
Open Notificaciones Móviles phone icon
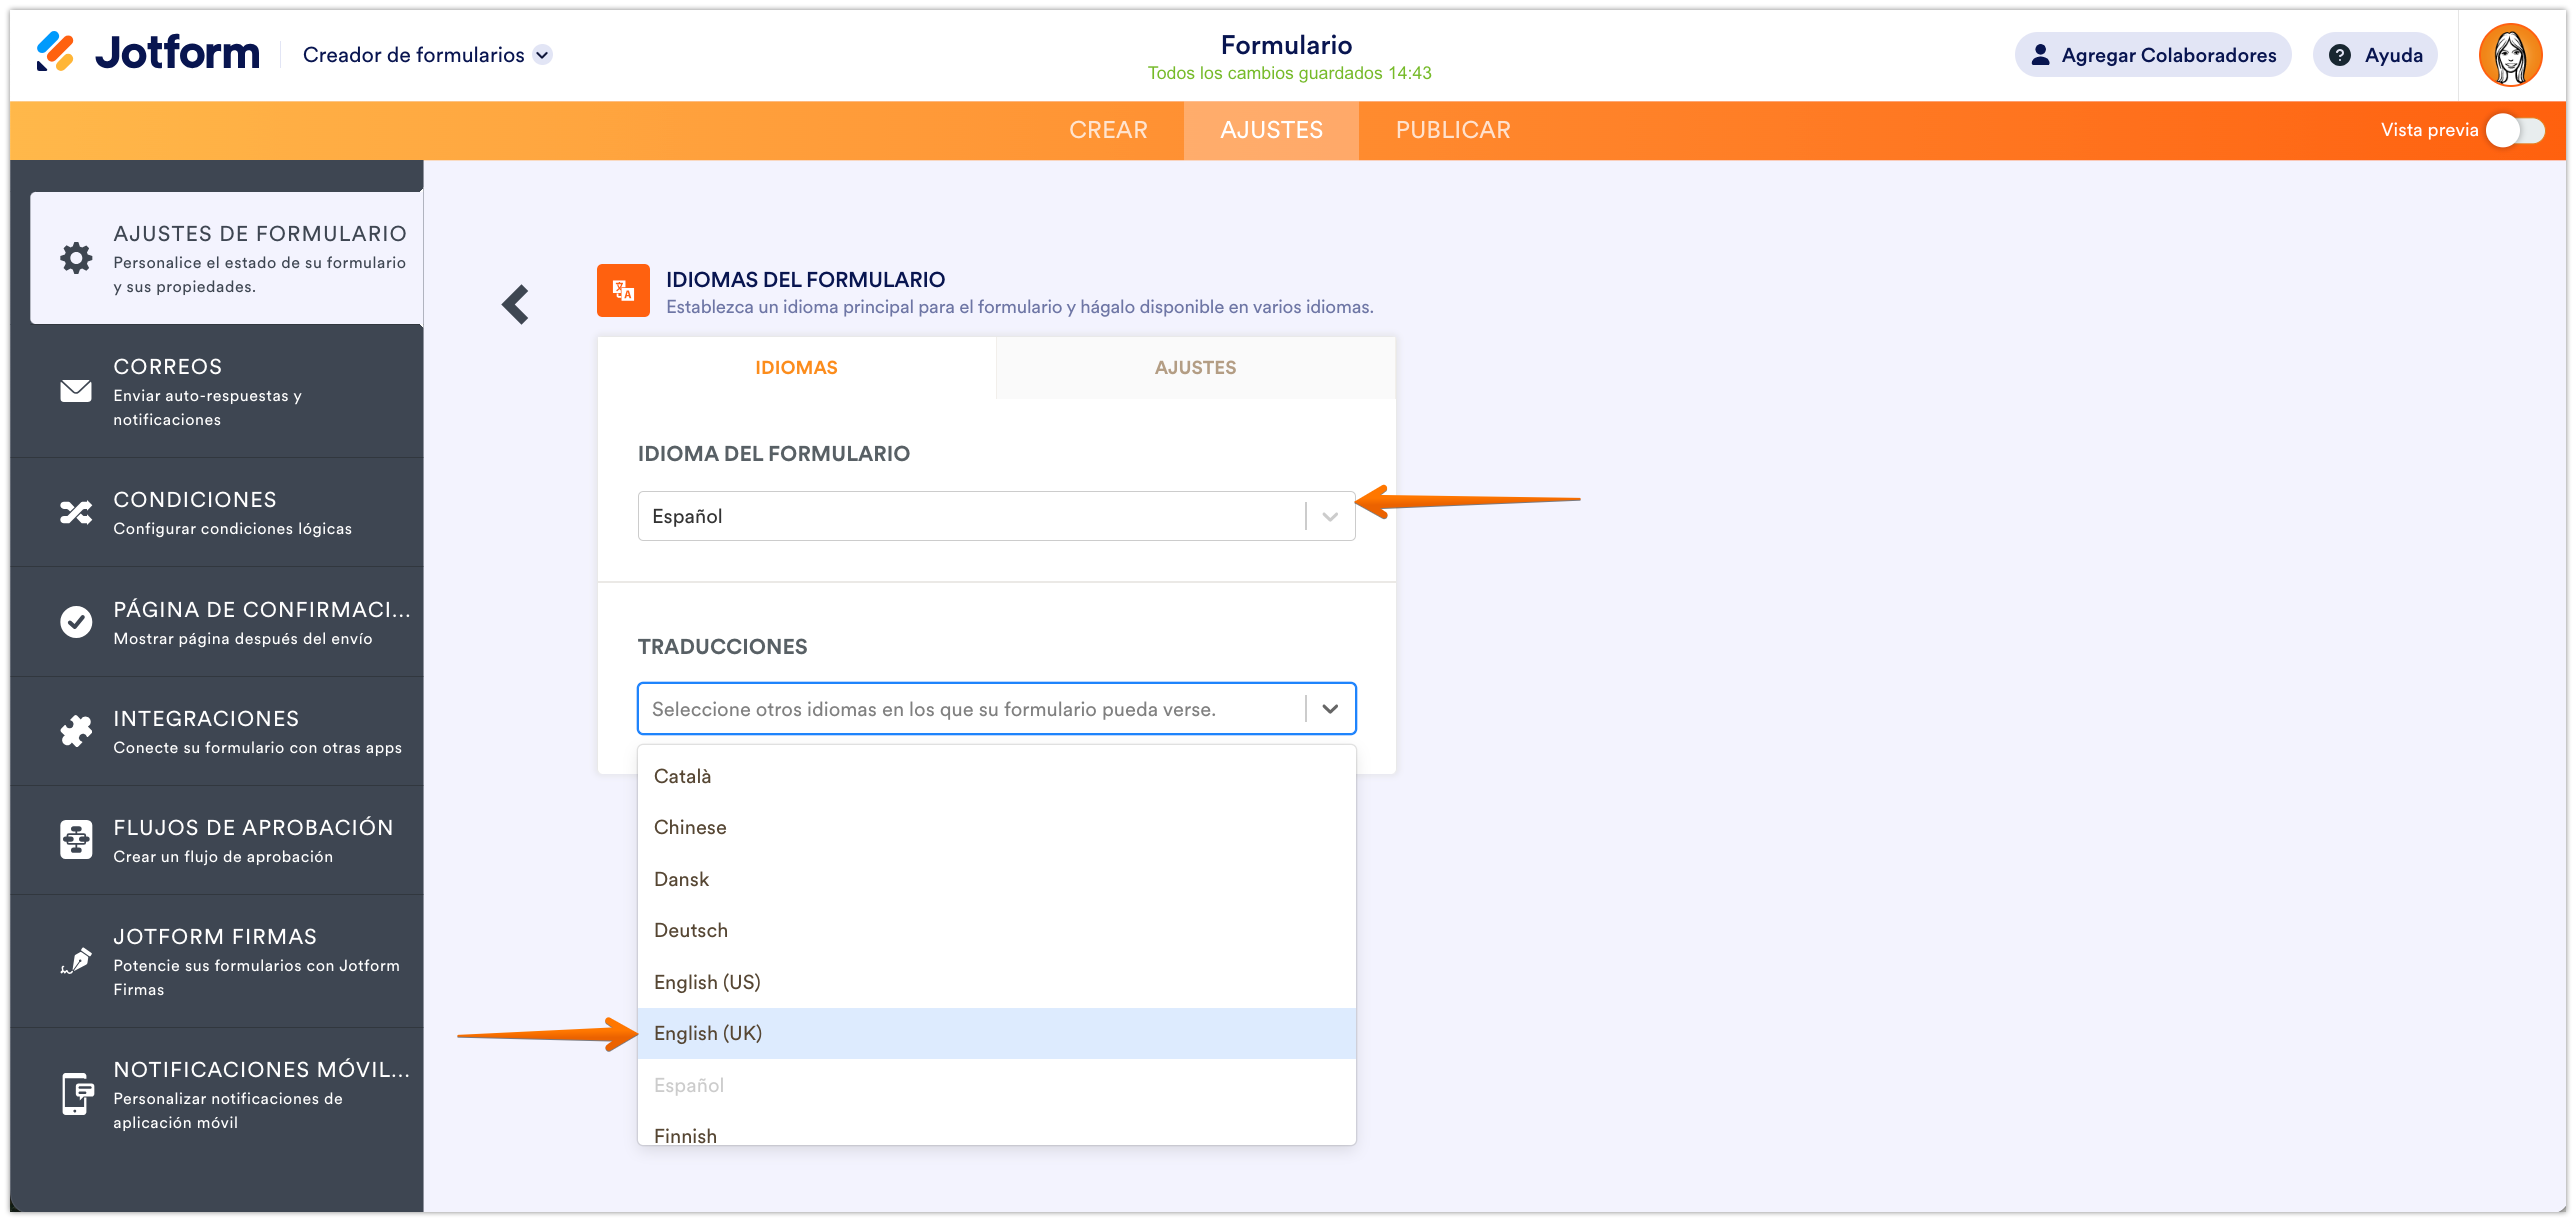[x=77, y=1094]
